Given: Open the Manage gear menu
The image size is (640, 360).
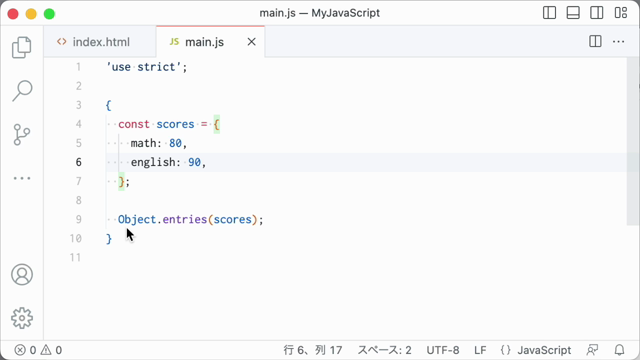Looking at the screenshot, I should [x=22, y=318].
